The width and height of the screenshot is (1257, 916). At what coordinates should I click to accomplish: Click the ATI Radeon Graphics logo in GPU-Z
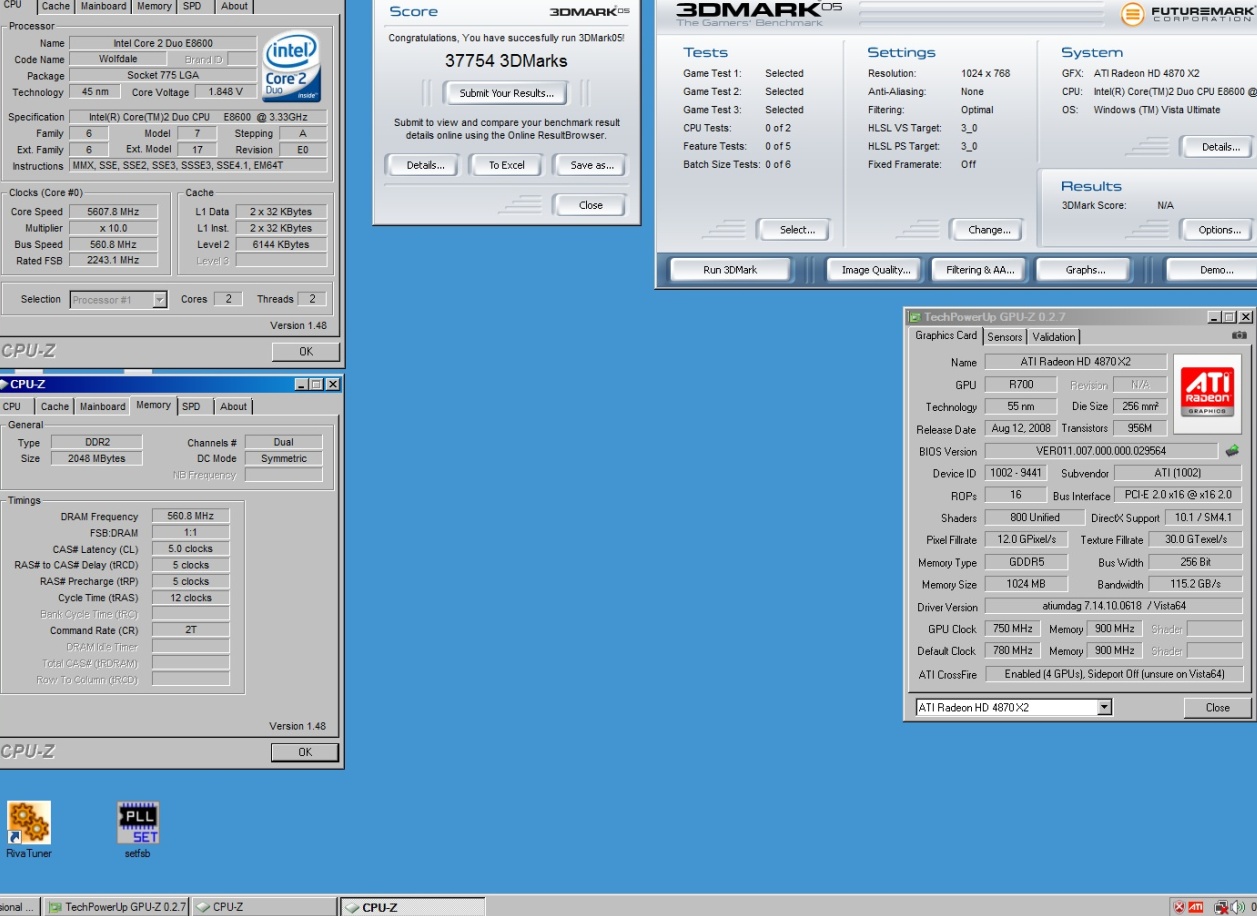(1207, 393)
